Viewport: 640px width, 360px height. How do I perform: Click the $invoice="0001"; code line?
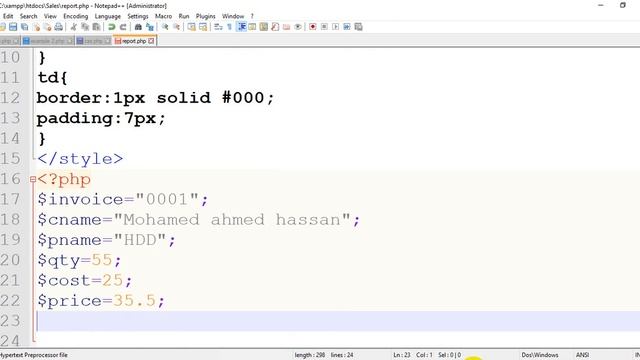click(x=123, y=199)
